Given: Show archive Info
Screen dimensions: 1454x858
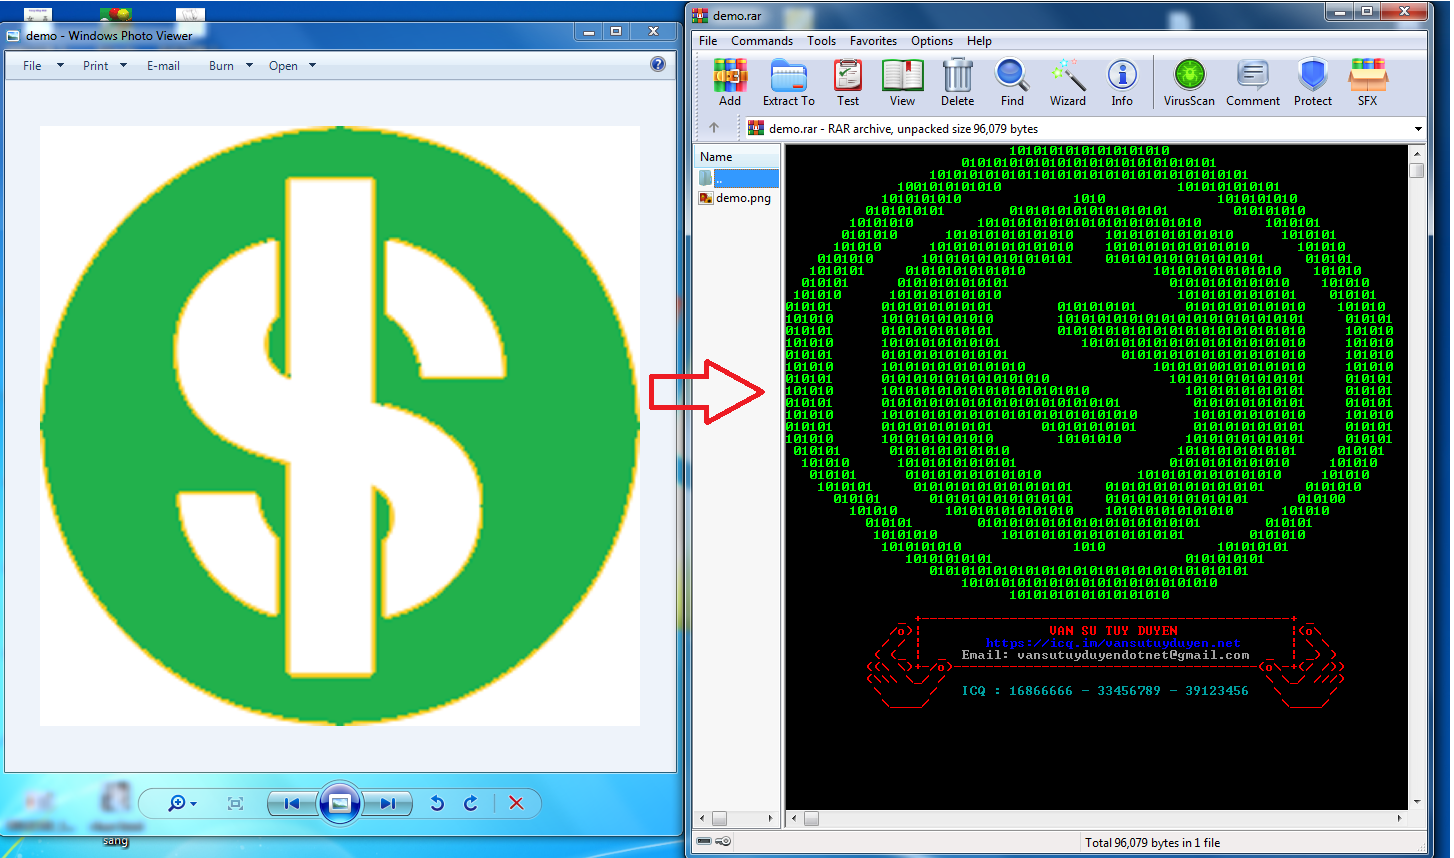Looking at the screenshot, I should 1122,82.
